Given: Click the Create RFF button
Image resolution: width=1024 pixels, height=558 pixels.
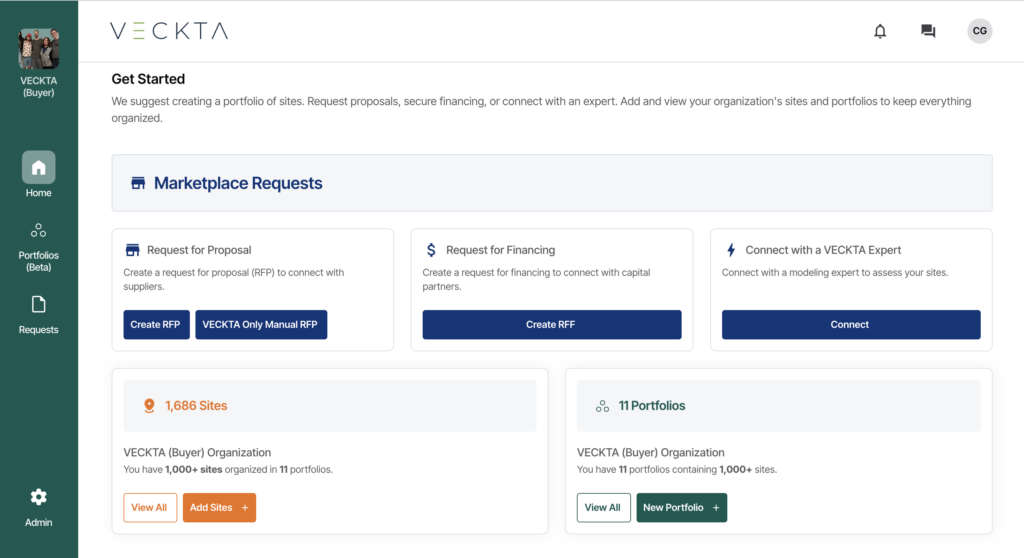Looking at the screenshot, I should (x=551, y=325).
